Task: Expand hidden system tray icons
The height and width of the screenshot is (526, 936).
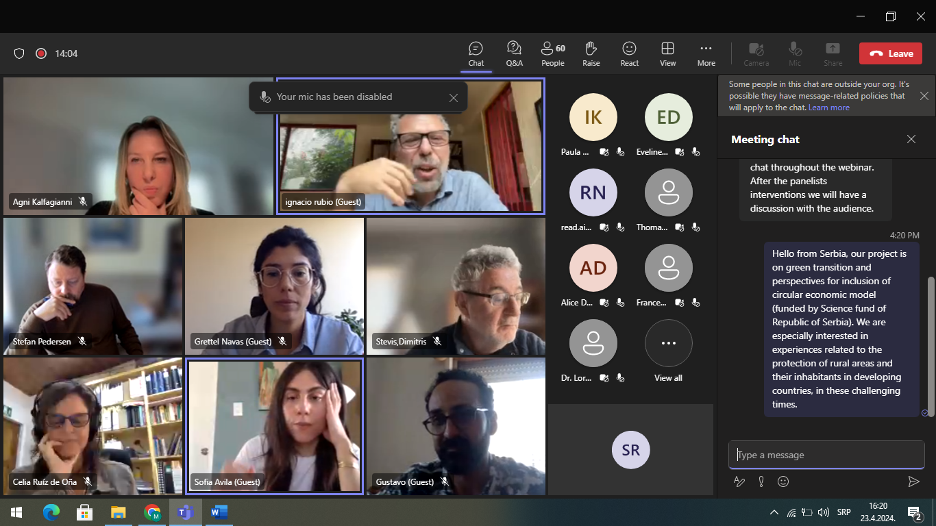Action: [x=773, y=513]
